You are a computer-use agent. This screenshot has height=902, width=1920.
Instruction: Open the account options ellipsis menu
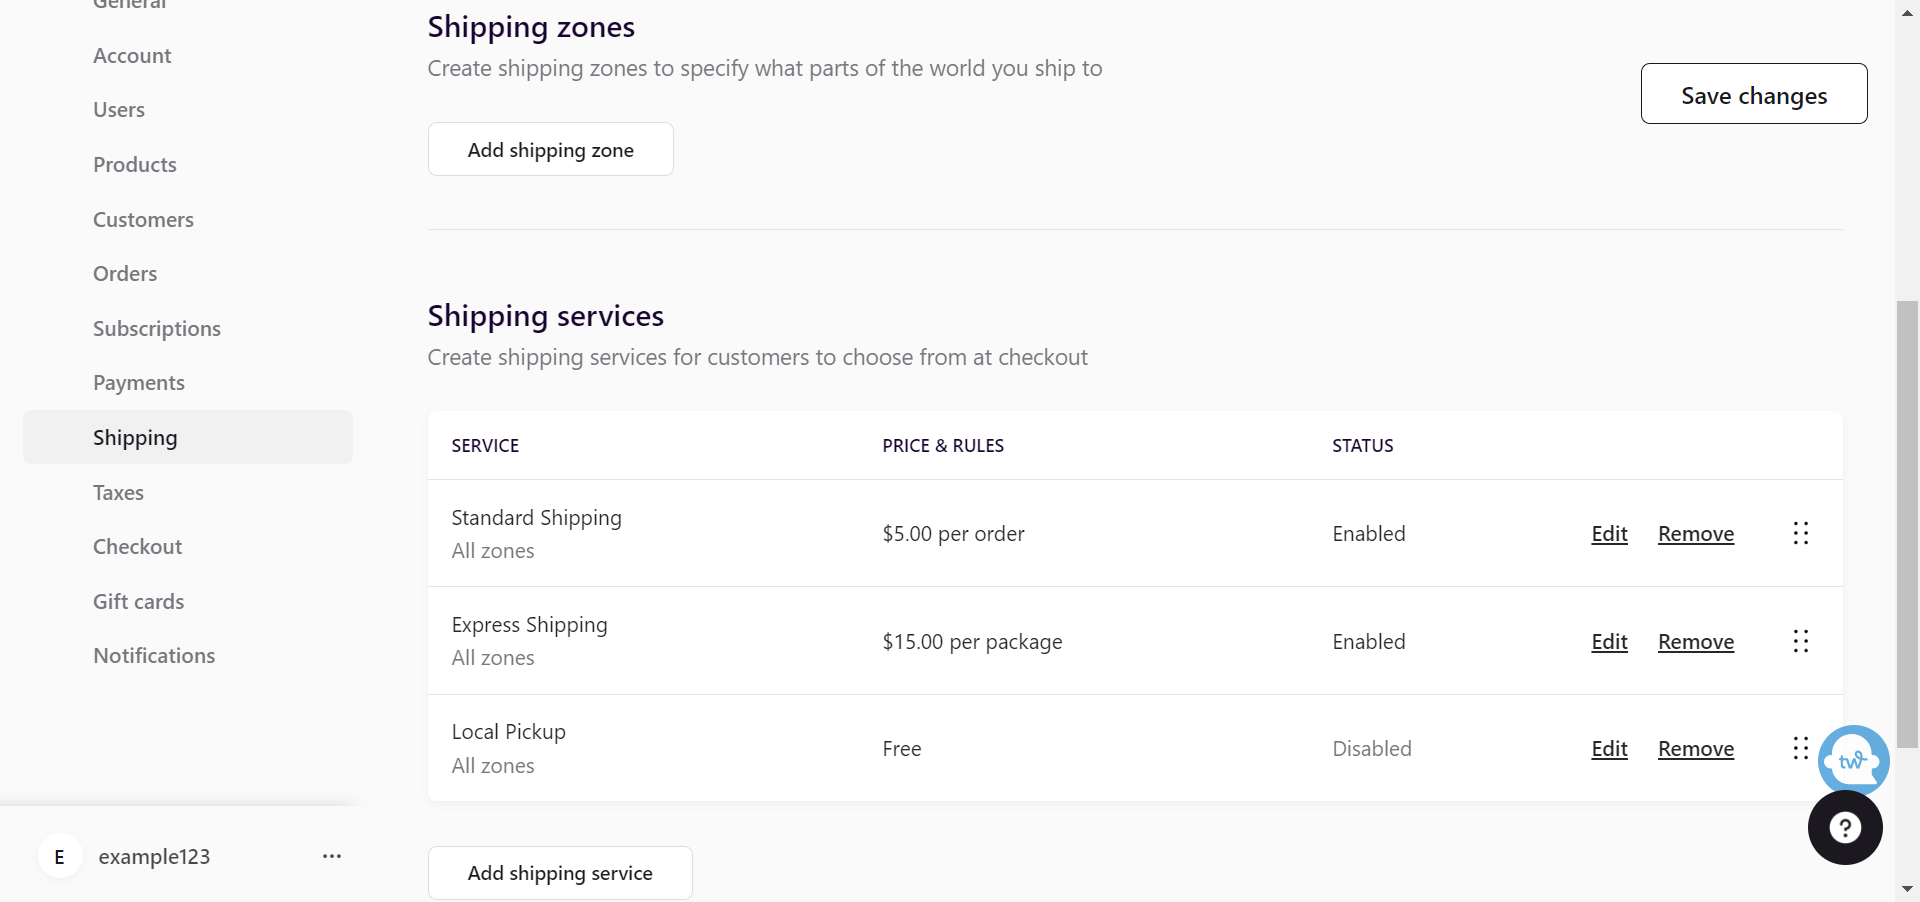(x=332, y=857)
